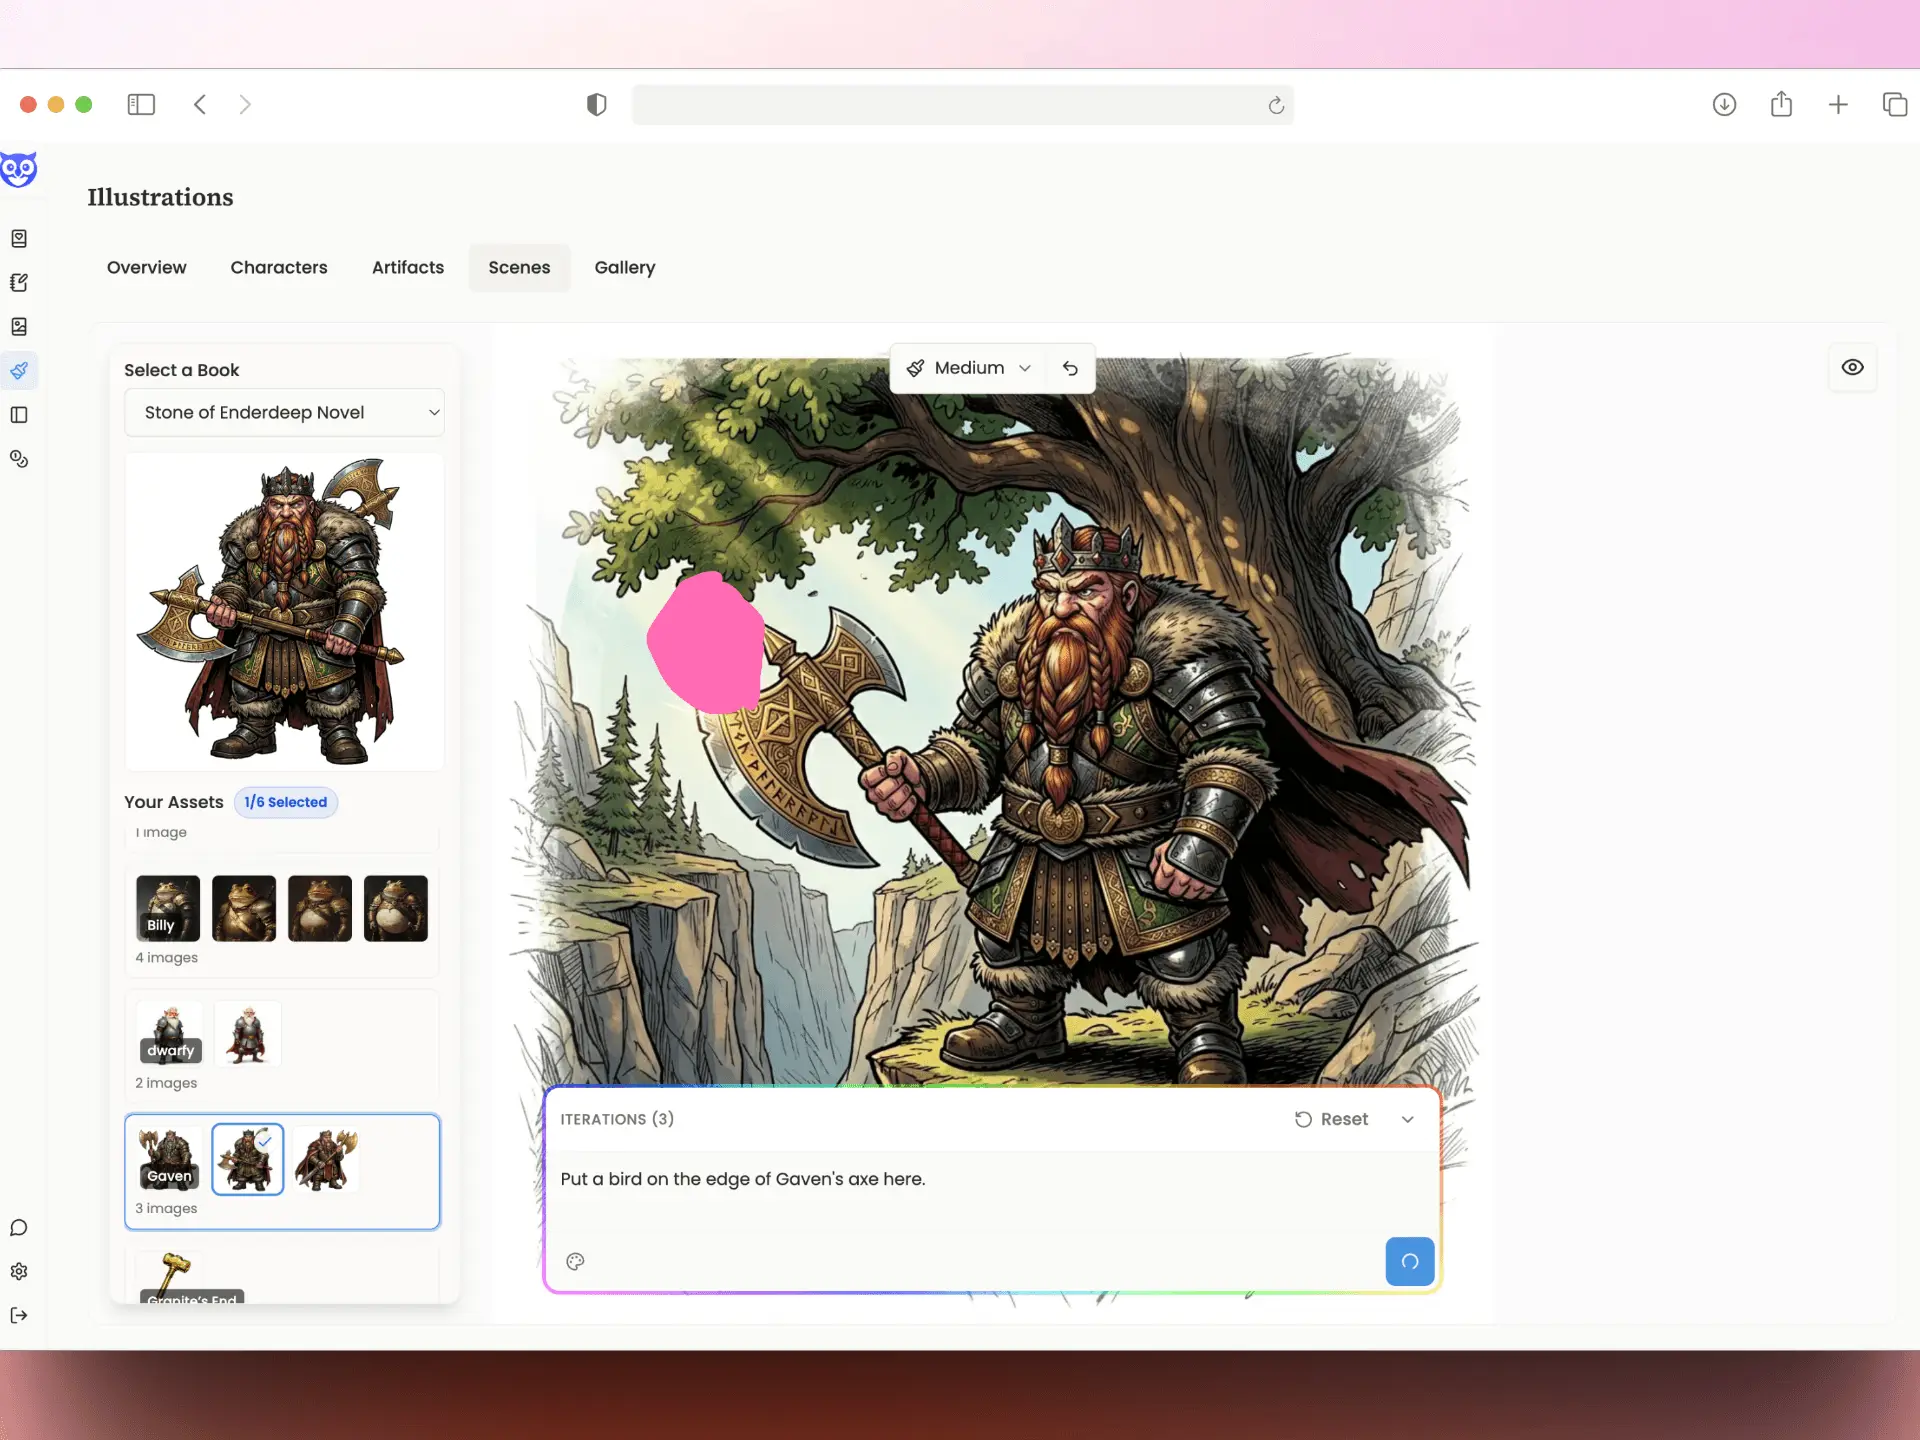Expand the iterations chevron beside Reset
This screenshot has height=1440, width=1920.
tap(1407, 1119)
